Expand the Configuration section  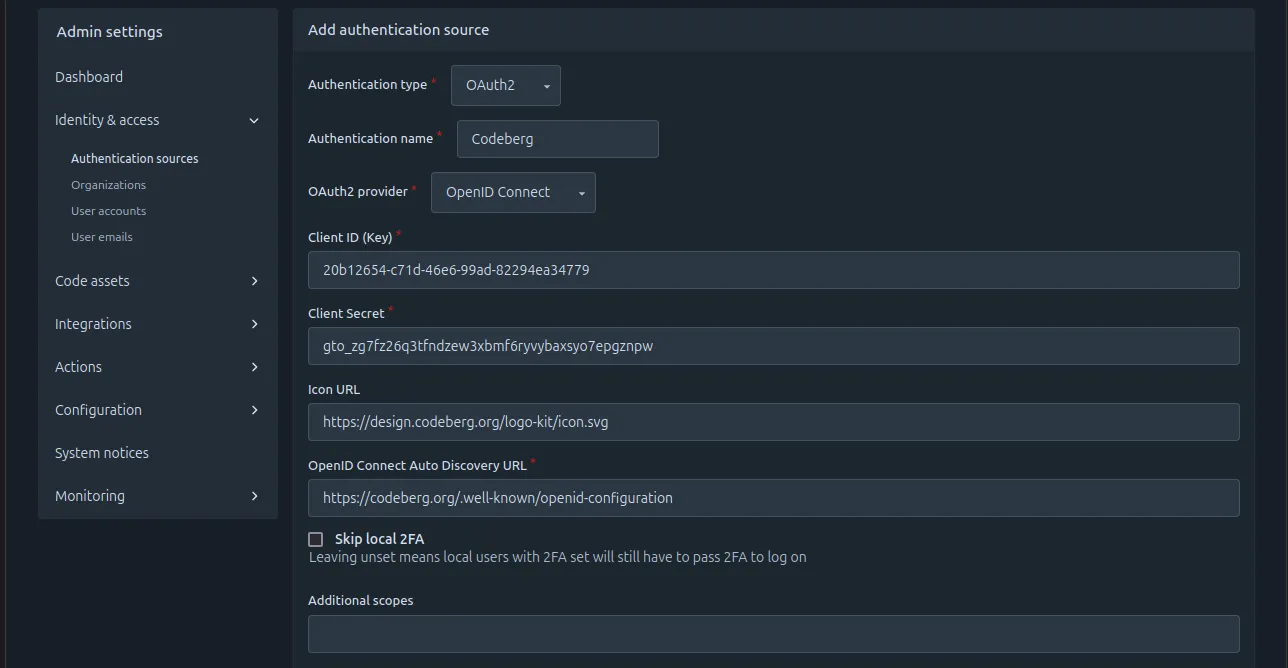click(155, 410)
